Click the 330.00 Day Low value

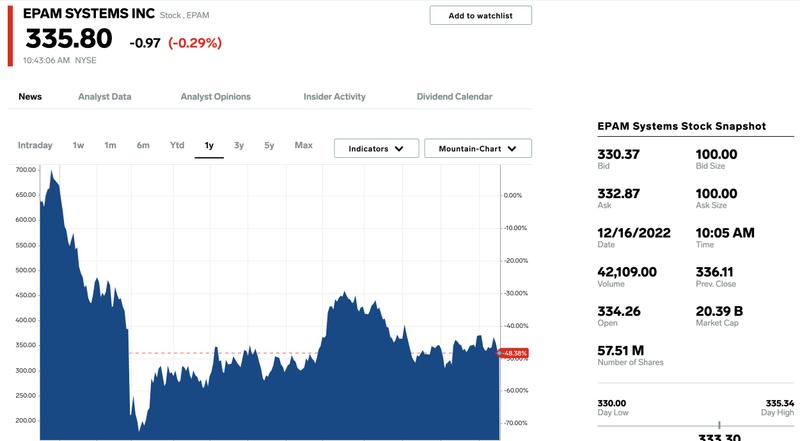(612, 403)
